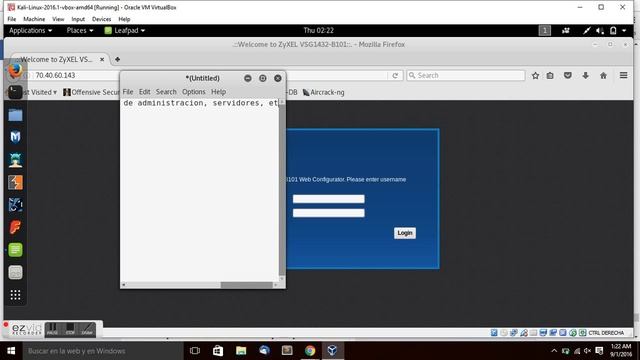Show all applications grid in dock
Viewport: 640px width, 360px height.
[x=15, y=295]
